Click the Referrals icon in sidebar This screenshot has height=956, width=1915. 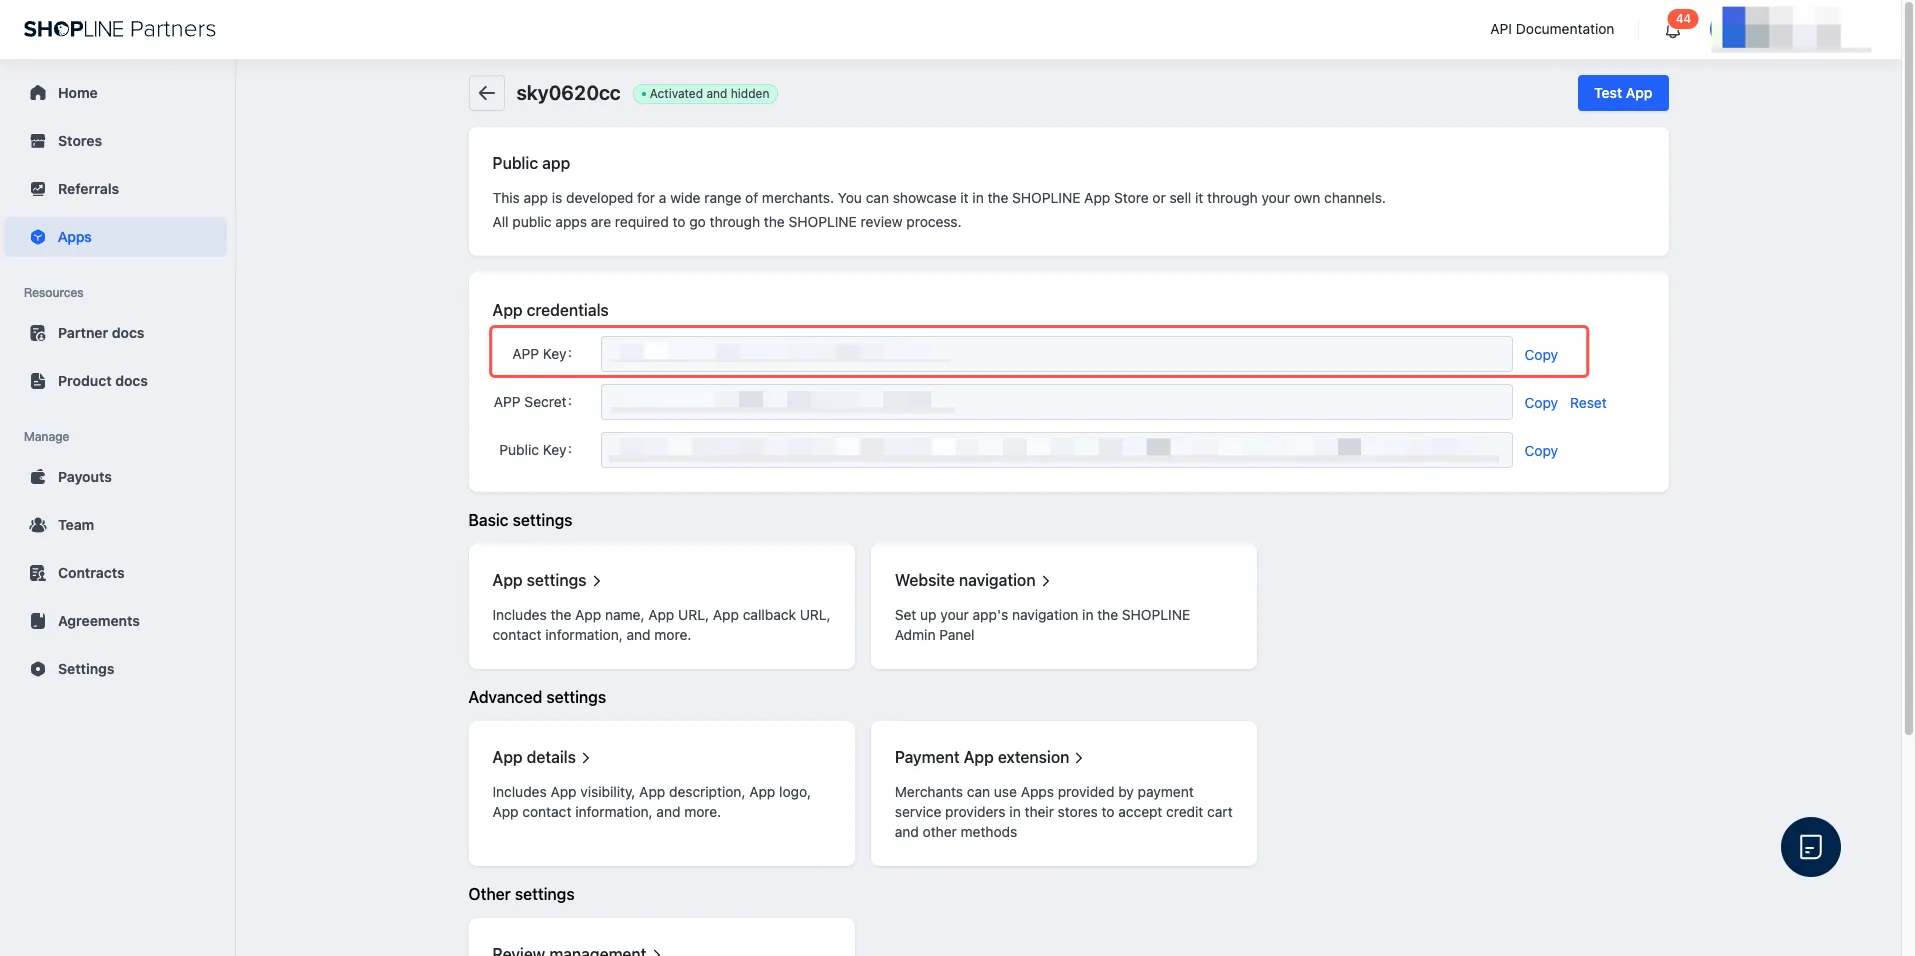point(38,189)
